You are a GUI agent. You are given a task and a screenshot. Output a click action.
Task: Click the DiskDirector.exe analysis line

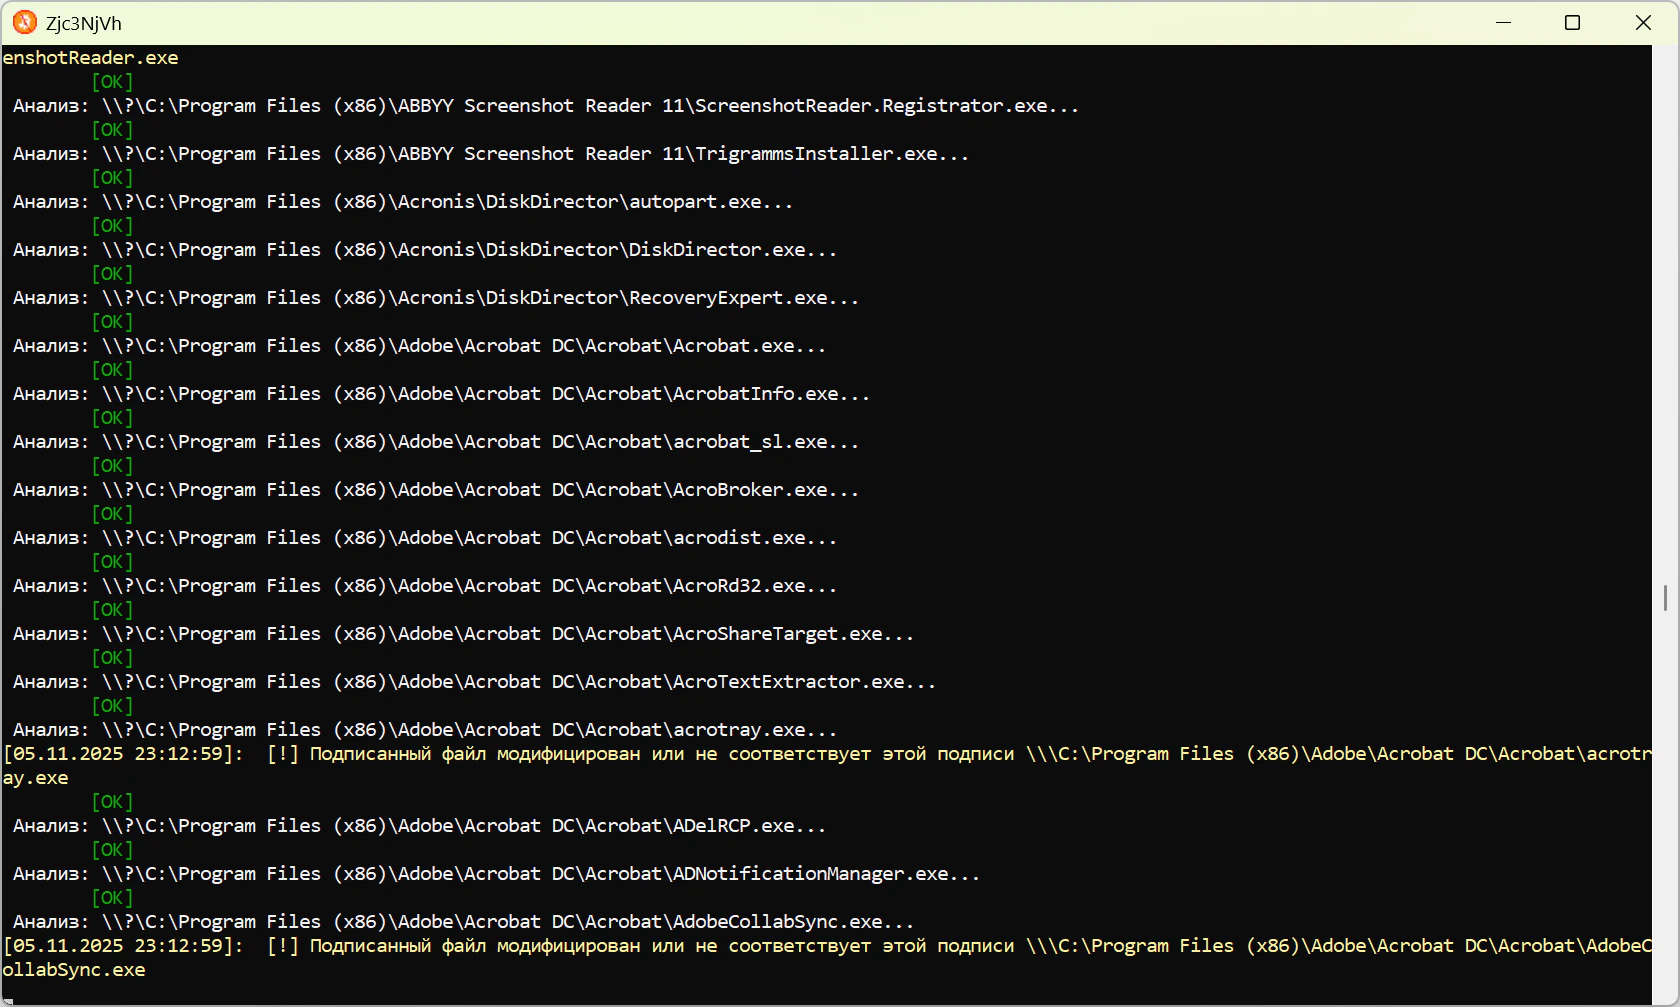[424, 250]
